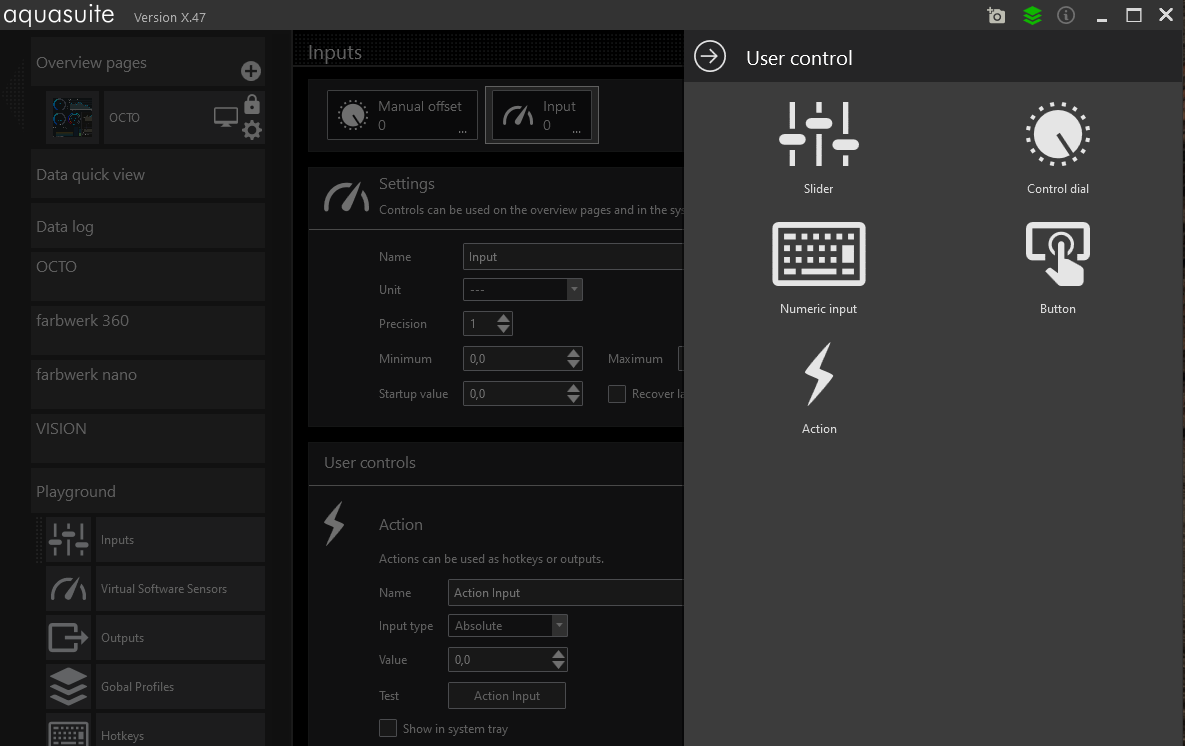Screen dimensions: 1185x746
Task: Toggle the Recover last value checkbox
Action: point(617,394)
